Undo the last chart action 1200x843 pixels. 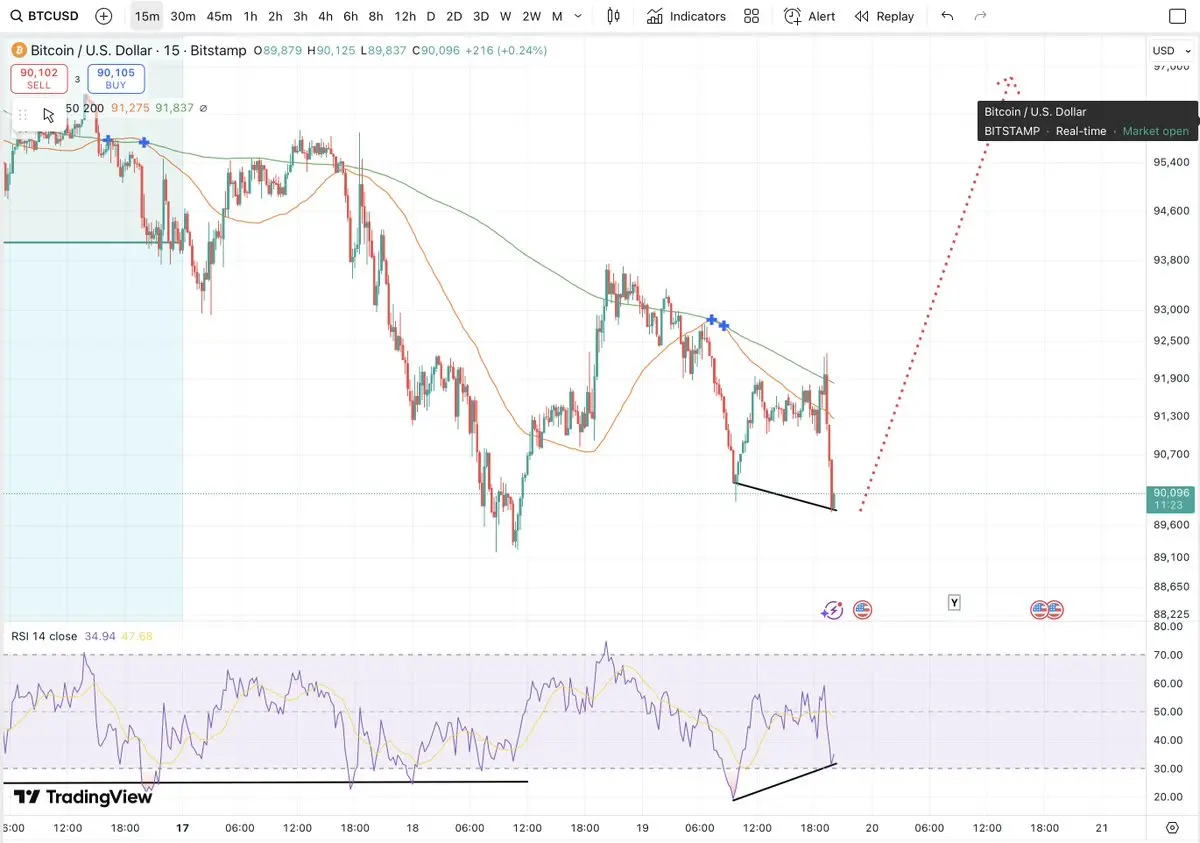click(947, 16)
